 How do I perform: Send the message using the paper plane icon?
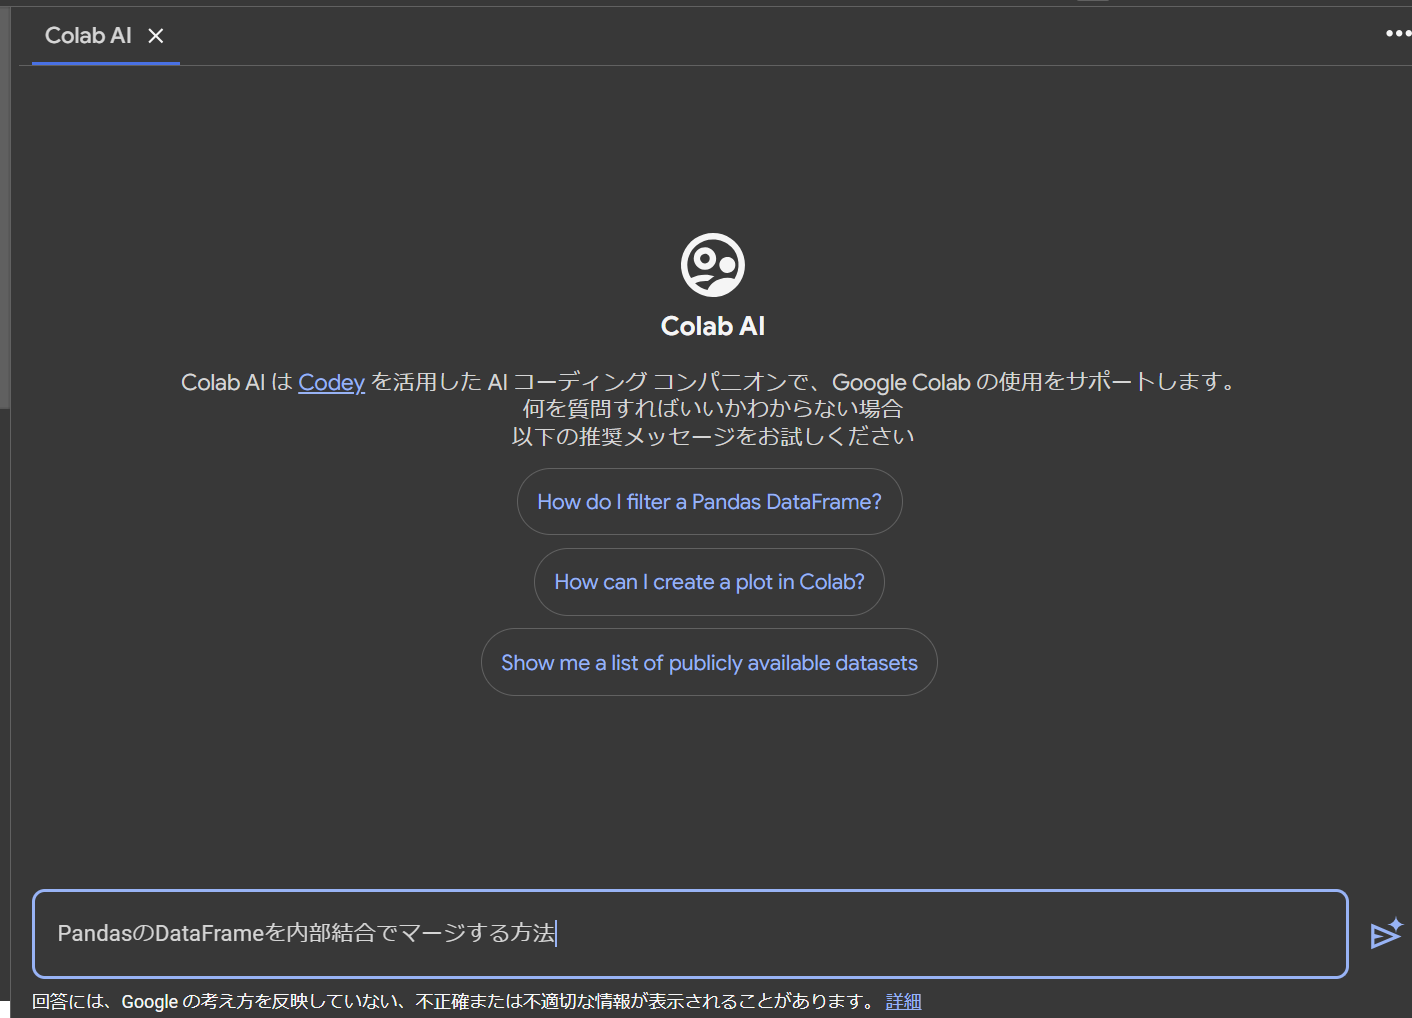(x=1386, y=933)
